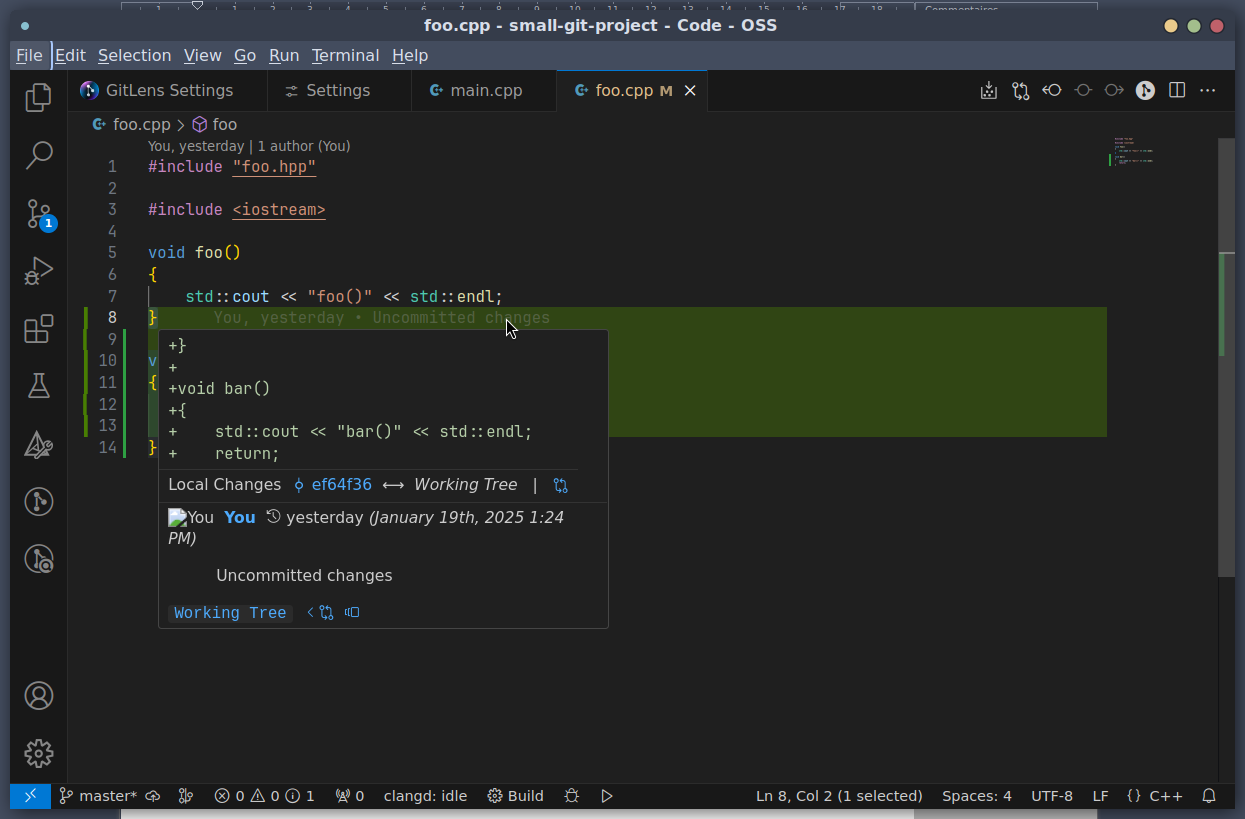Viewport: 1245px width, 819px height.
Task: Click the Build button in status bar
Action: pyautogui.click(x=515, y=796)
